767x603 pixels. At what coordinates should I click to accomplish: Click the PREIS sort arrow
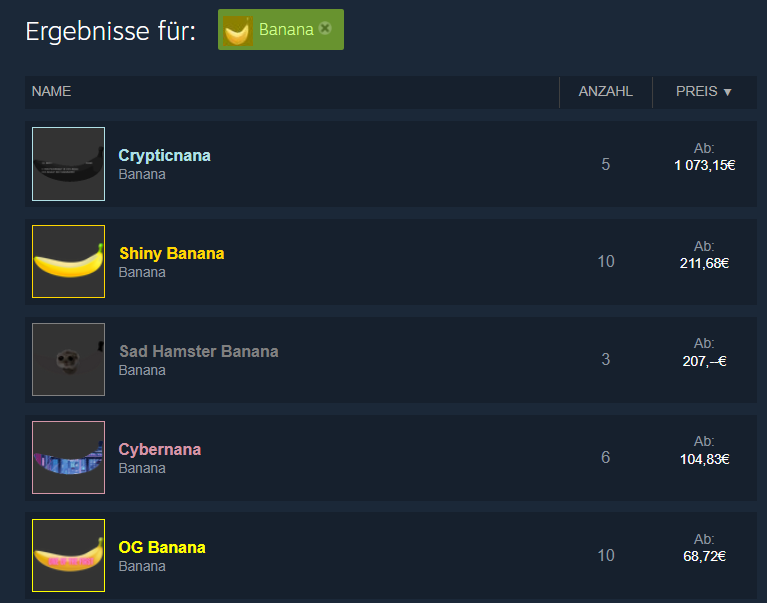coord(727,92)
